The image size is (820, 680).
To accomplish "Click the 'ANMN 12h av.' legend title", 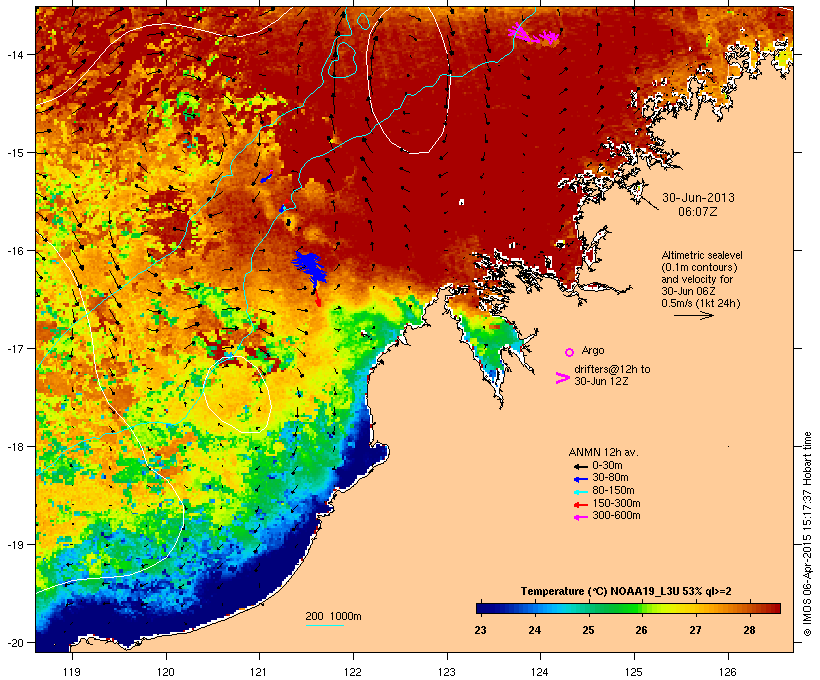I will pyautogui.click(x=603, y=452).
